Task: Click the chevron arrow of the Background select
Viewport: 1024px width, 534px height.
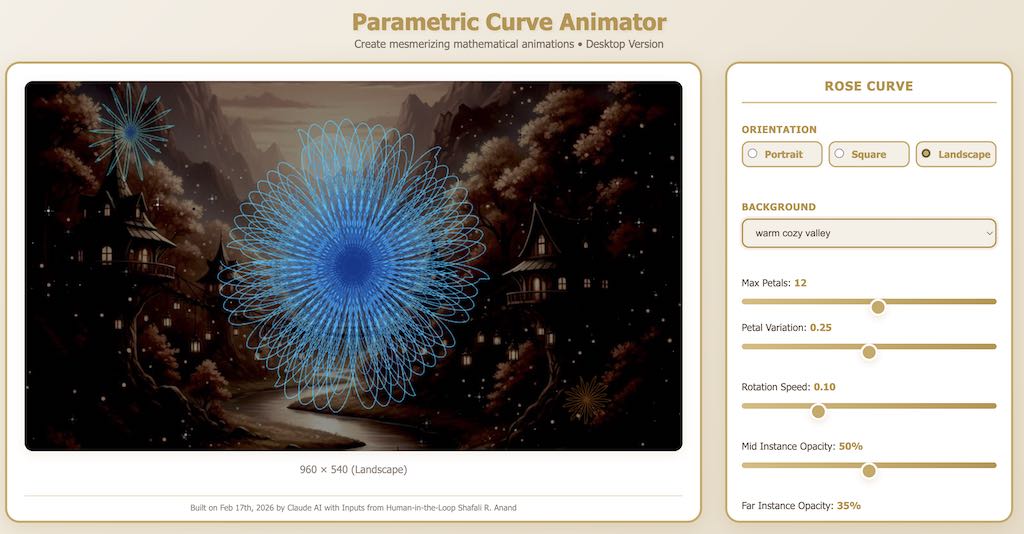Action: click(x=989, y=233)
